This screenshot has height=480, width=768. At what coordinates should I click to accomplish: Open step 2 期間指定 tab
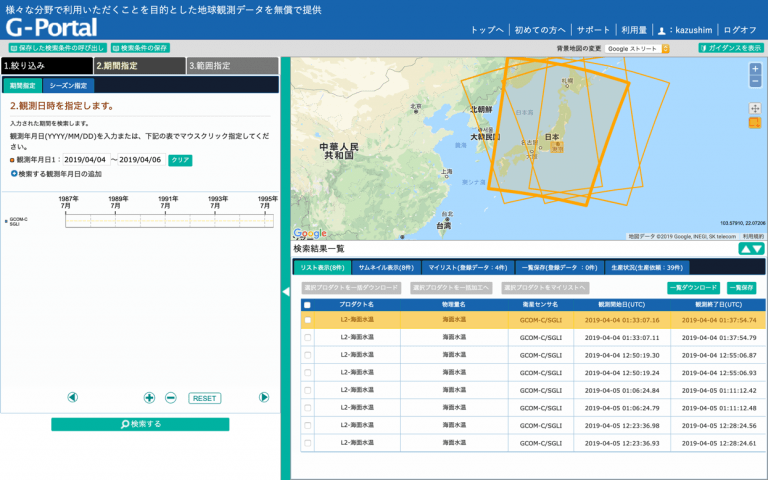coord(140,66)
